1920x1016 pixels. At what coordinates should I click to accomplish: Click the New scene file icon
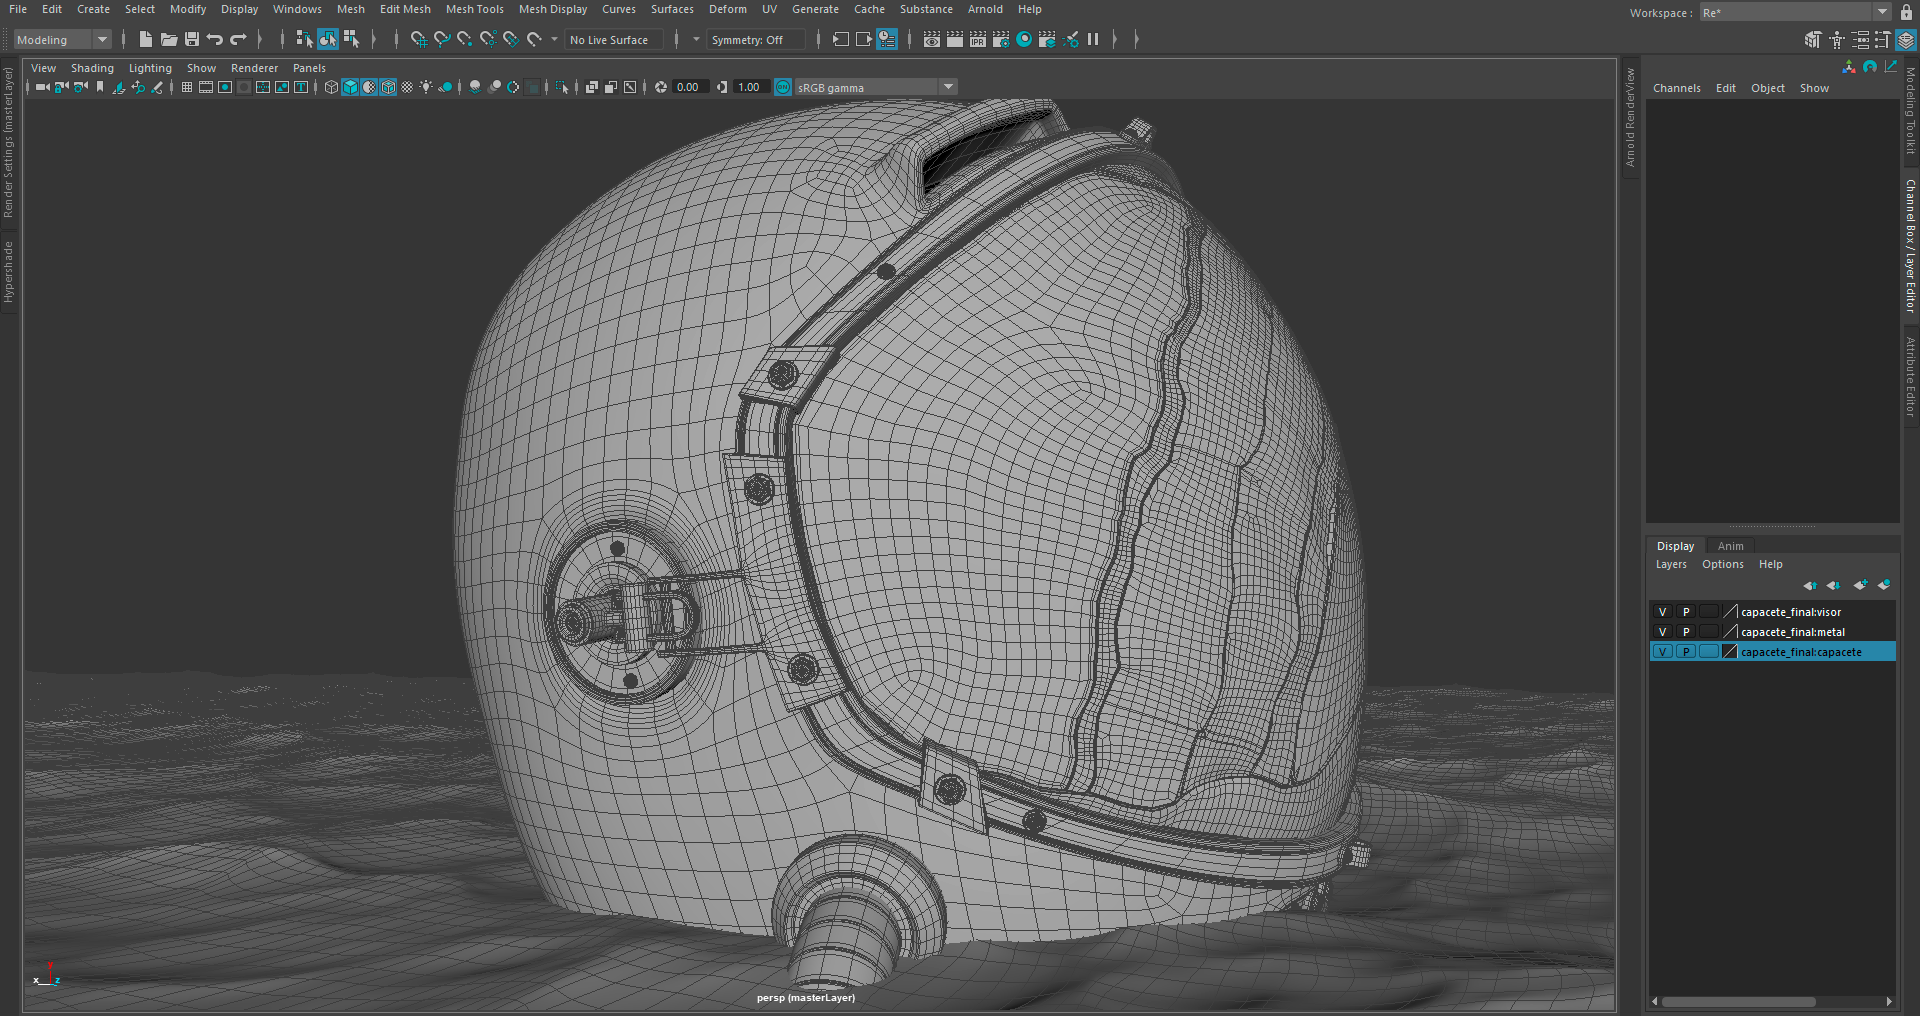(x=146, y=39)
